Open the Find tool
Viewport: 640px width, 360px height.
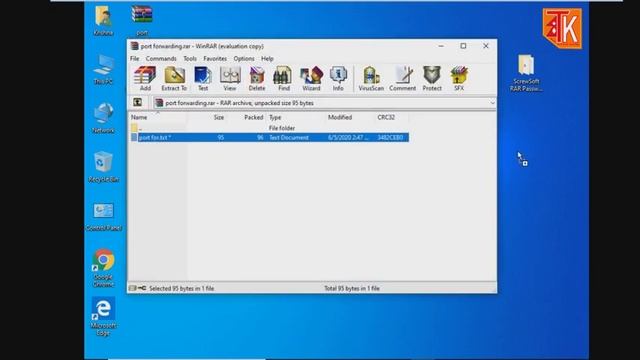284,78
